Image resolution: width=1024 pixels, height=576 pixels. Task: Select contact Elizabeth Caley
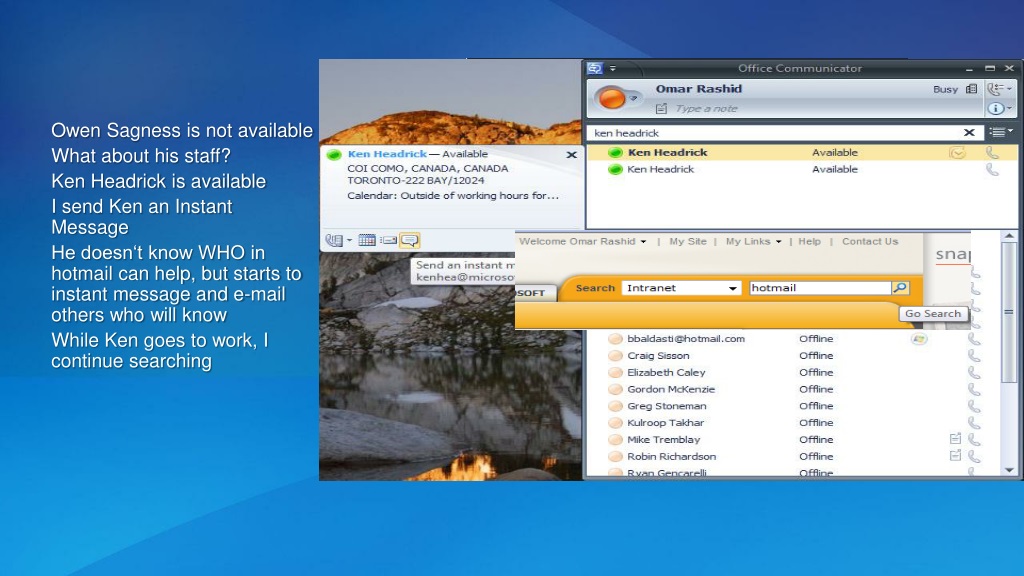click(x=666, y=373)
